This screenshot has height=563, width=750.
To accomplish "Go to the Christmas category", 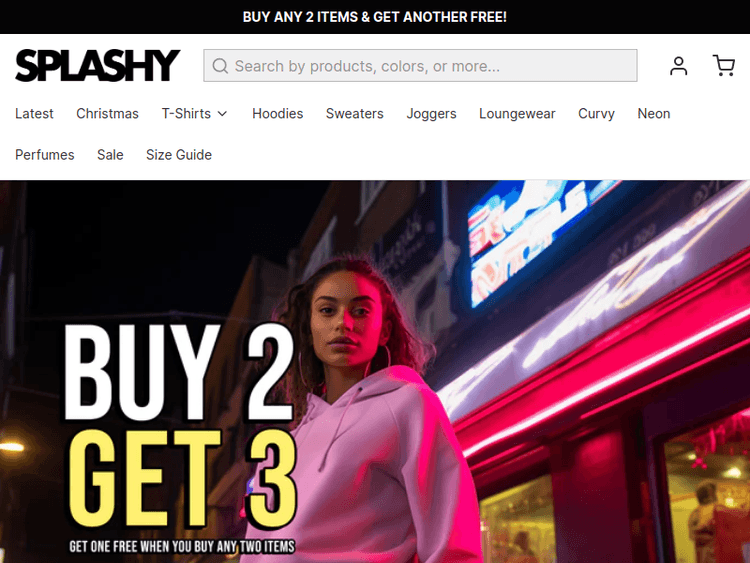I will pos(107,114).
